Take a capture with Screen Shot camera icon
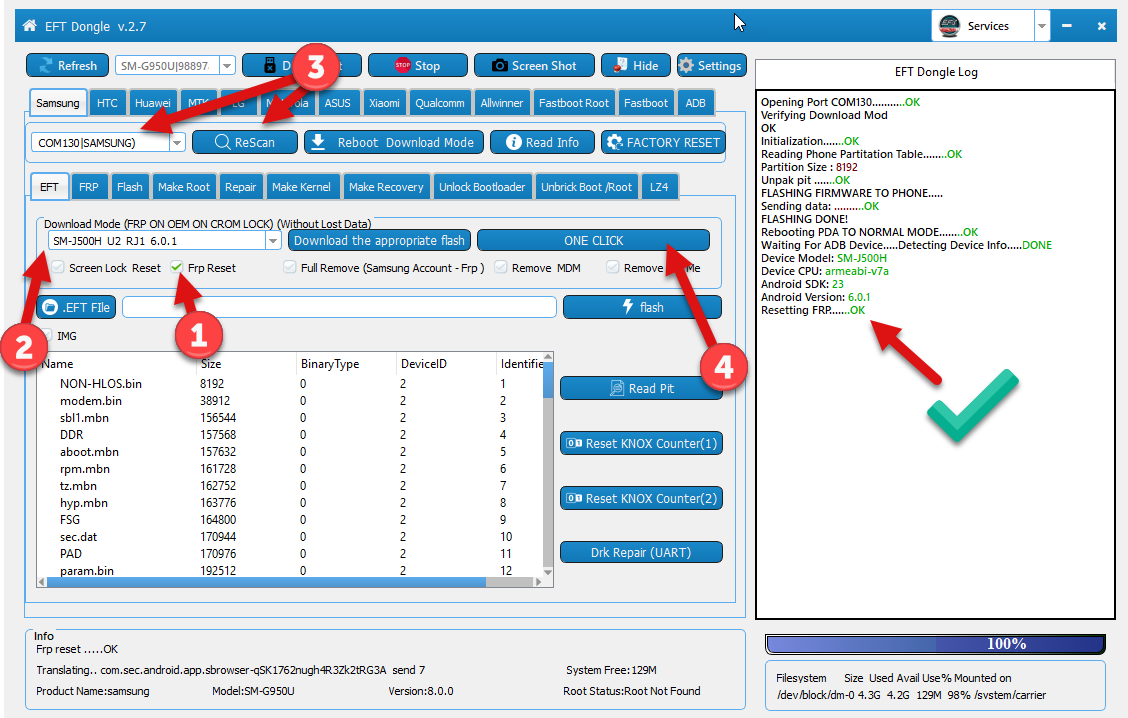1128x718 pixels. [x=498, y=66]
